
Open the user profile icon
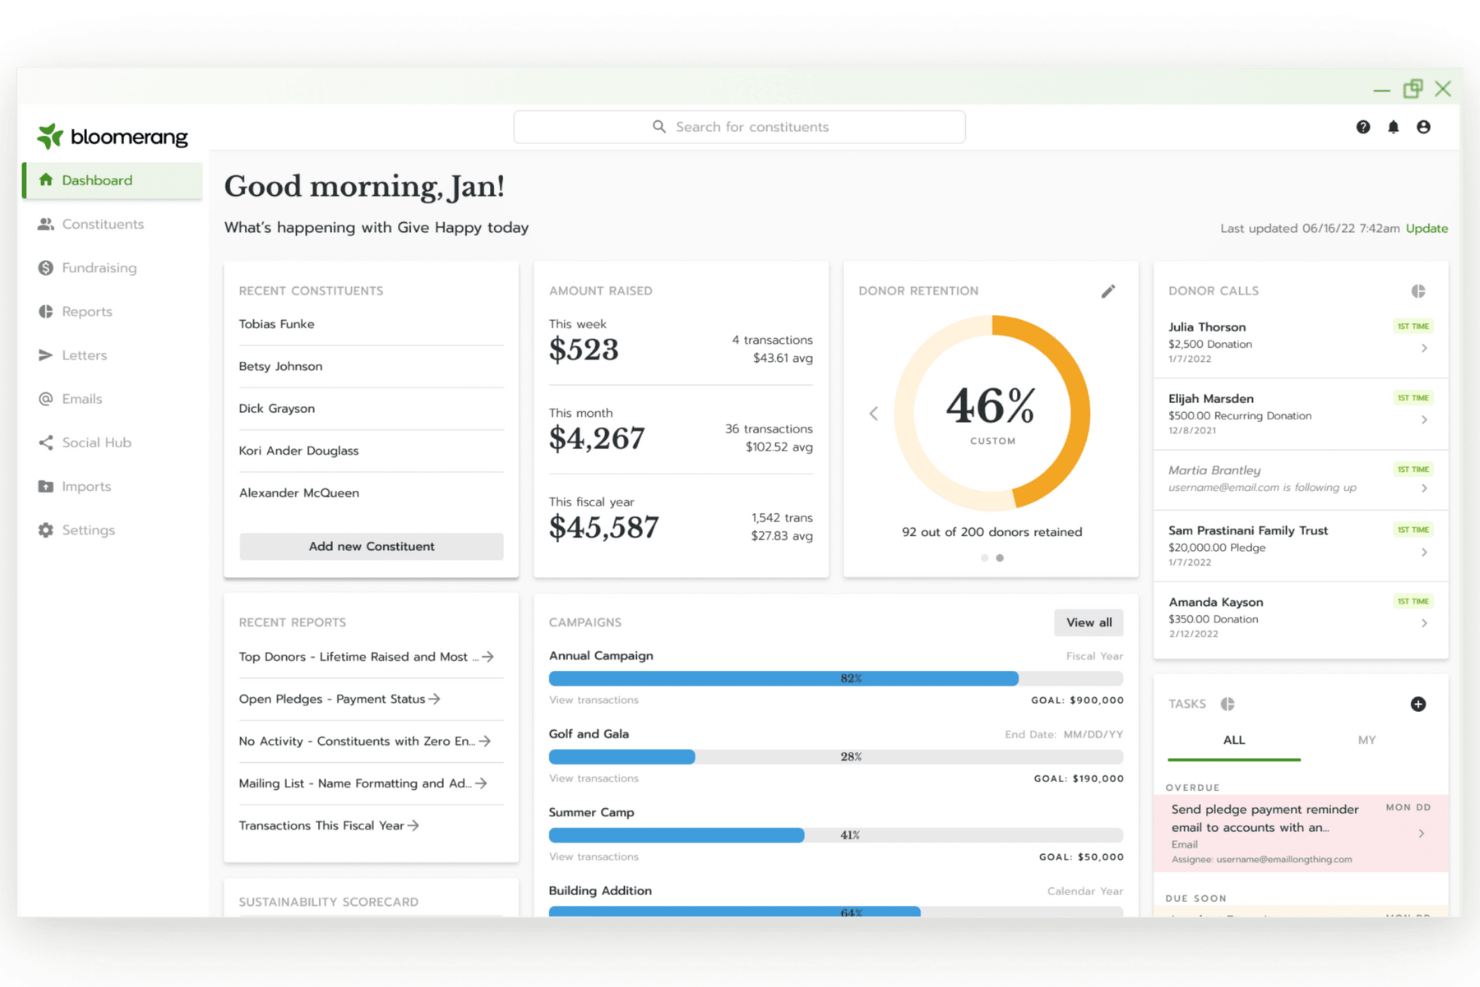click(1423, 126)
